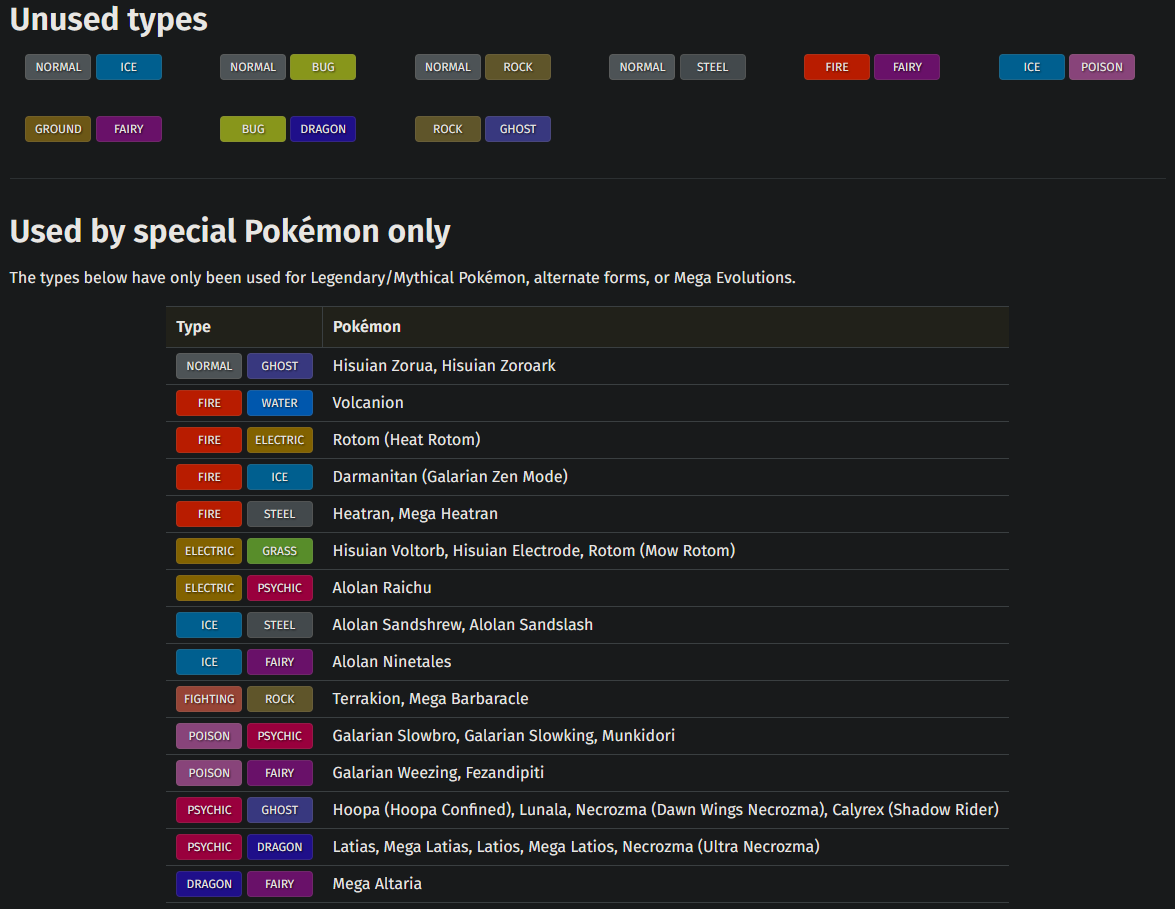Click the 'Type' column header
1175x909 pixels.
(x=244, y=327)
